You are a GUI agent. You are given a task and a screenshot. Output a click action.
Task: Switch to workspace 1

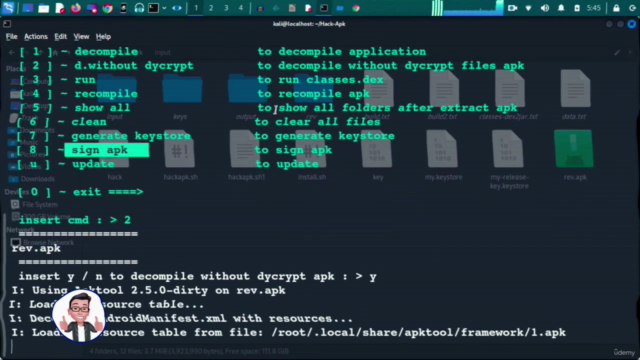(196, 8)
